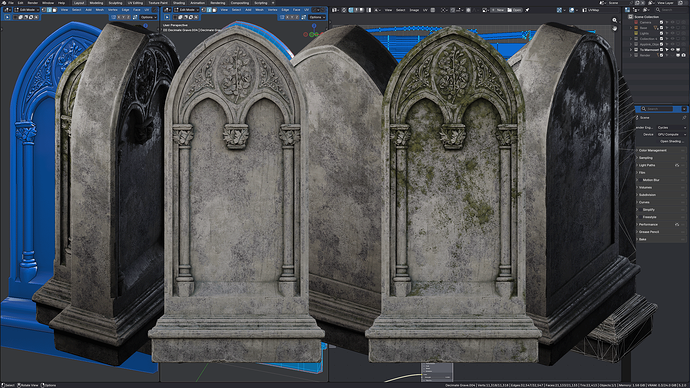Enable face select mode in middle viewport
This screenshot has height=388, width=690.
point(214,10)
